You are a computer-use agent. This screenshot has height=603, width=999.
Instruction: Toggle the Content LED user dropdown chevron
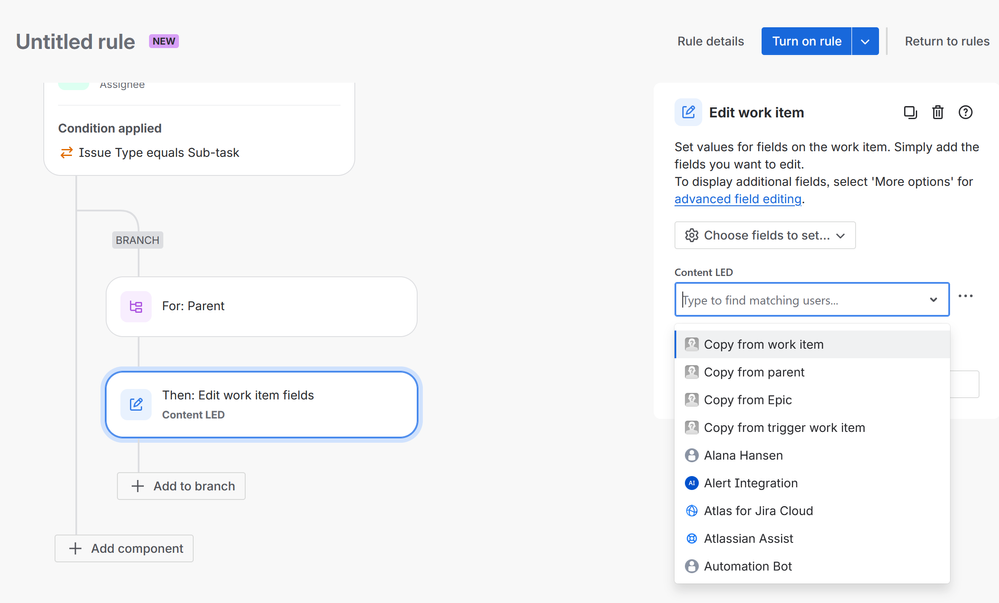pyautogui.click(x=933, y=300)
